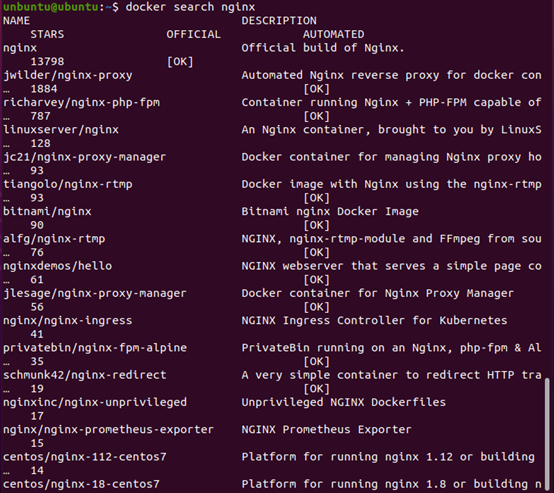This screenshot has height=493, width=554.
Task: Click the star count 13798
Action: click(47, 61)
